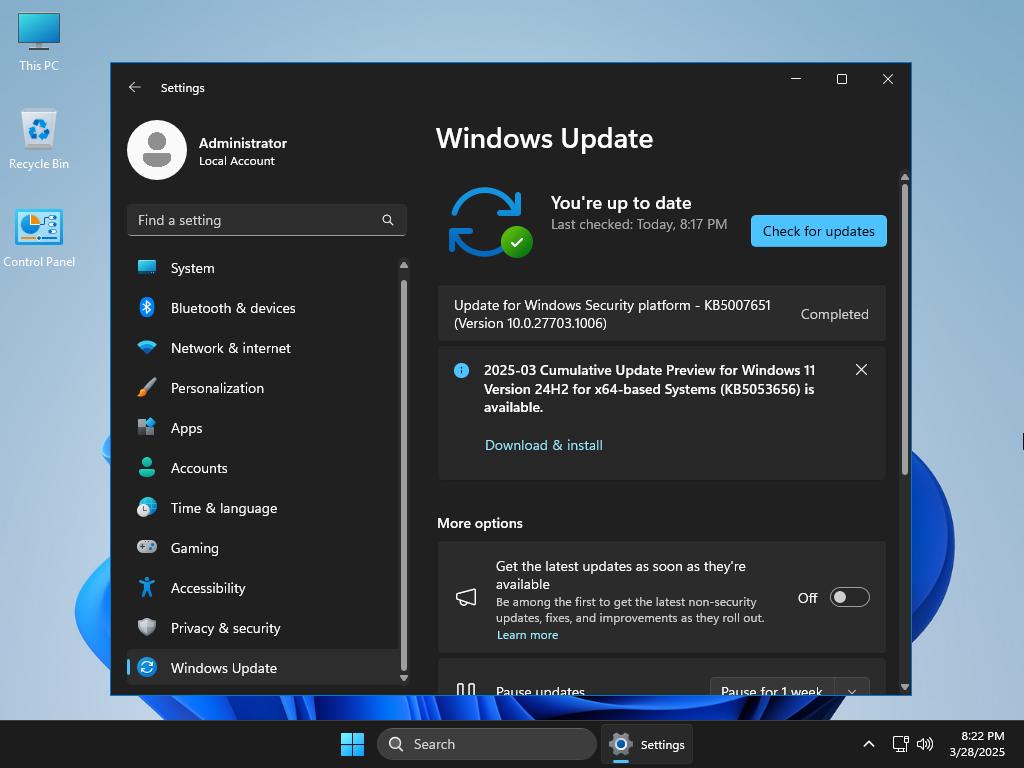
Task: Click the System monitor icon in sidebar
Action: point(147,267)
